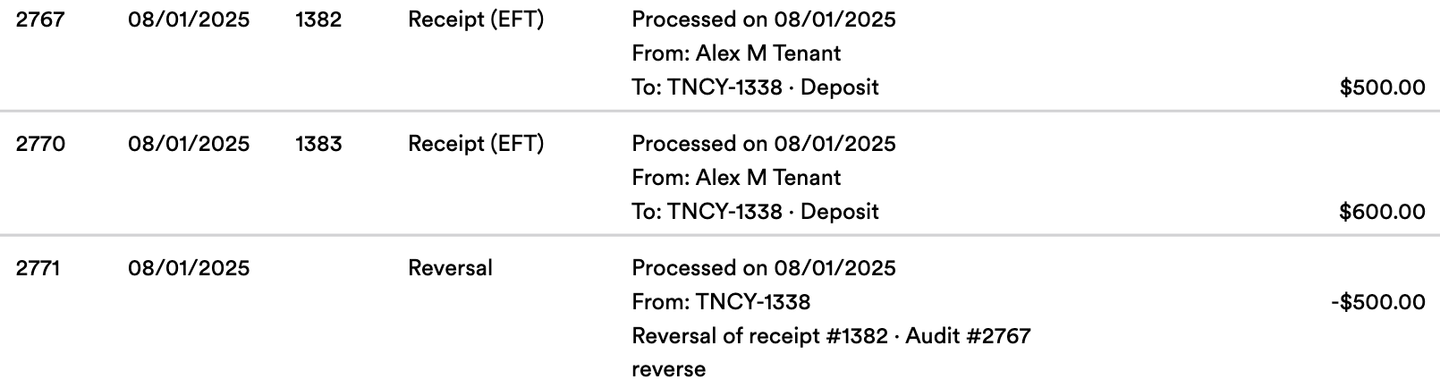Click Receipt (EFT) for receipt 1382
This screenshot has height=386, width=1440.
click(x=476, y=20)
